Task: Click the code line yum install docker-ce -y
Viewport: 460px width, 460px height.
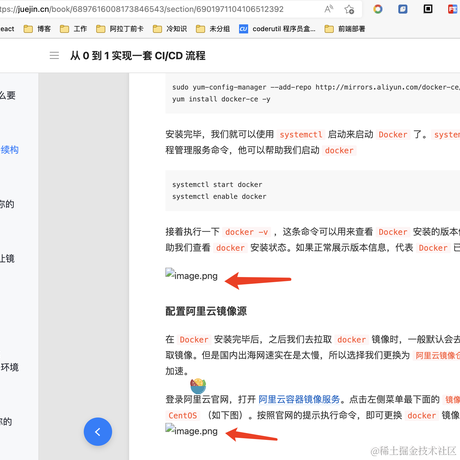Action: click(221, 99)
